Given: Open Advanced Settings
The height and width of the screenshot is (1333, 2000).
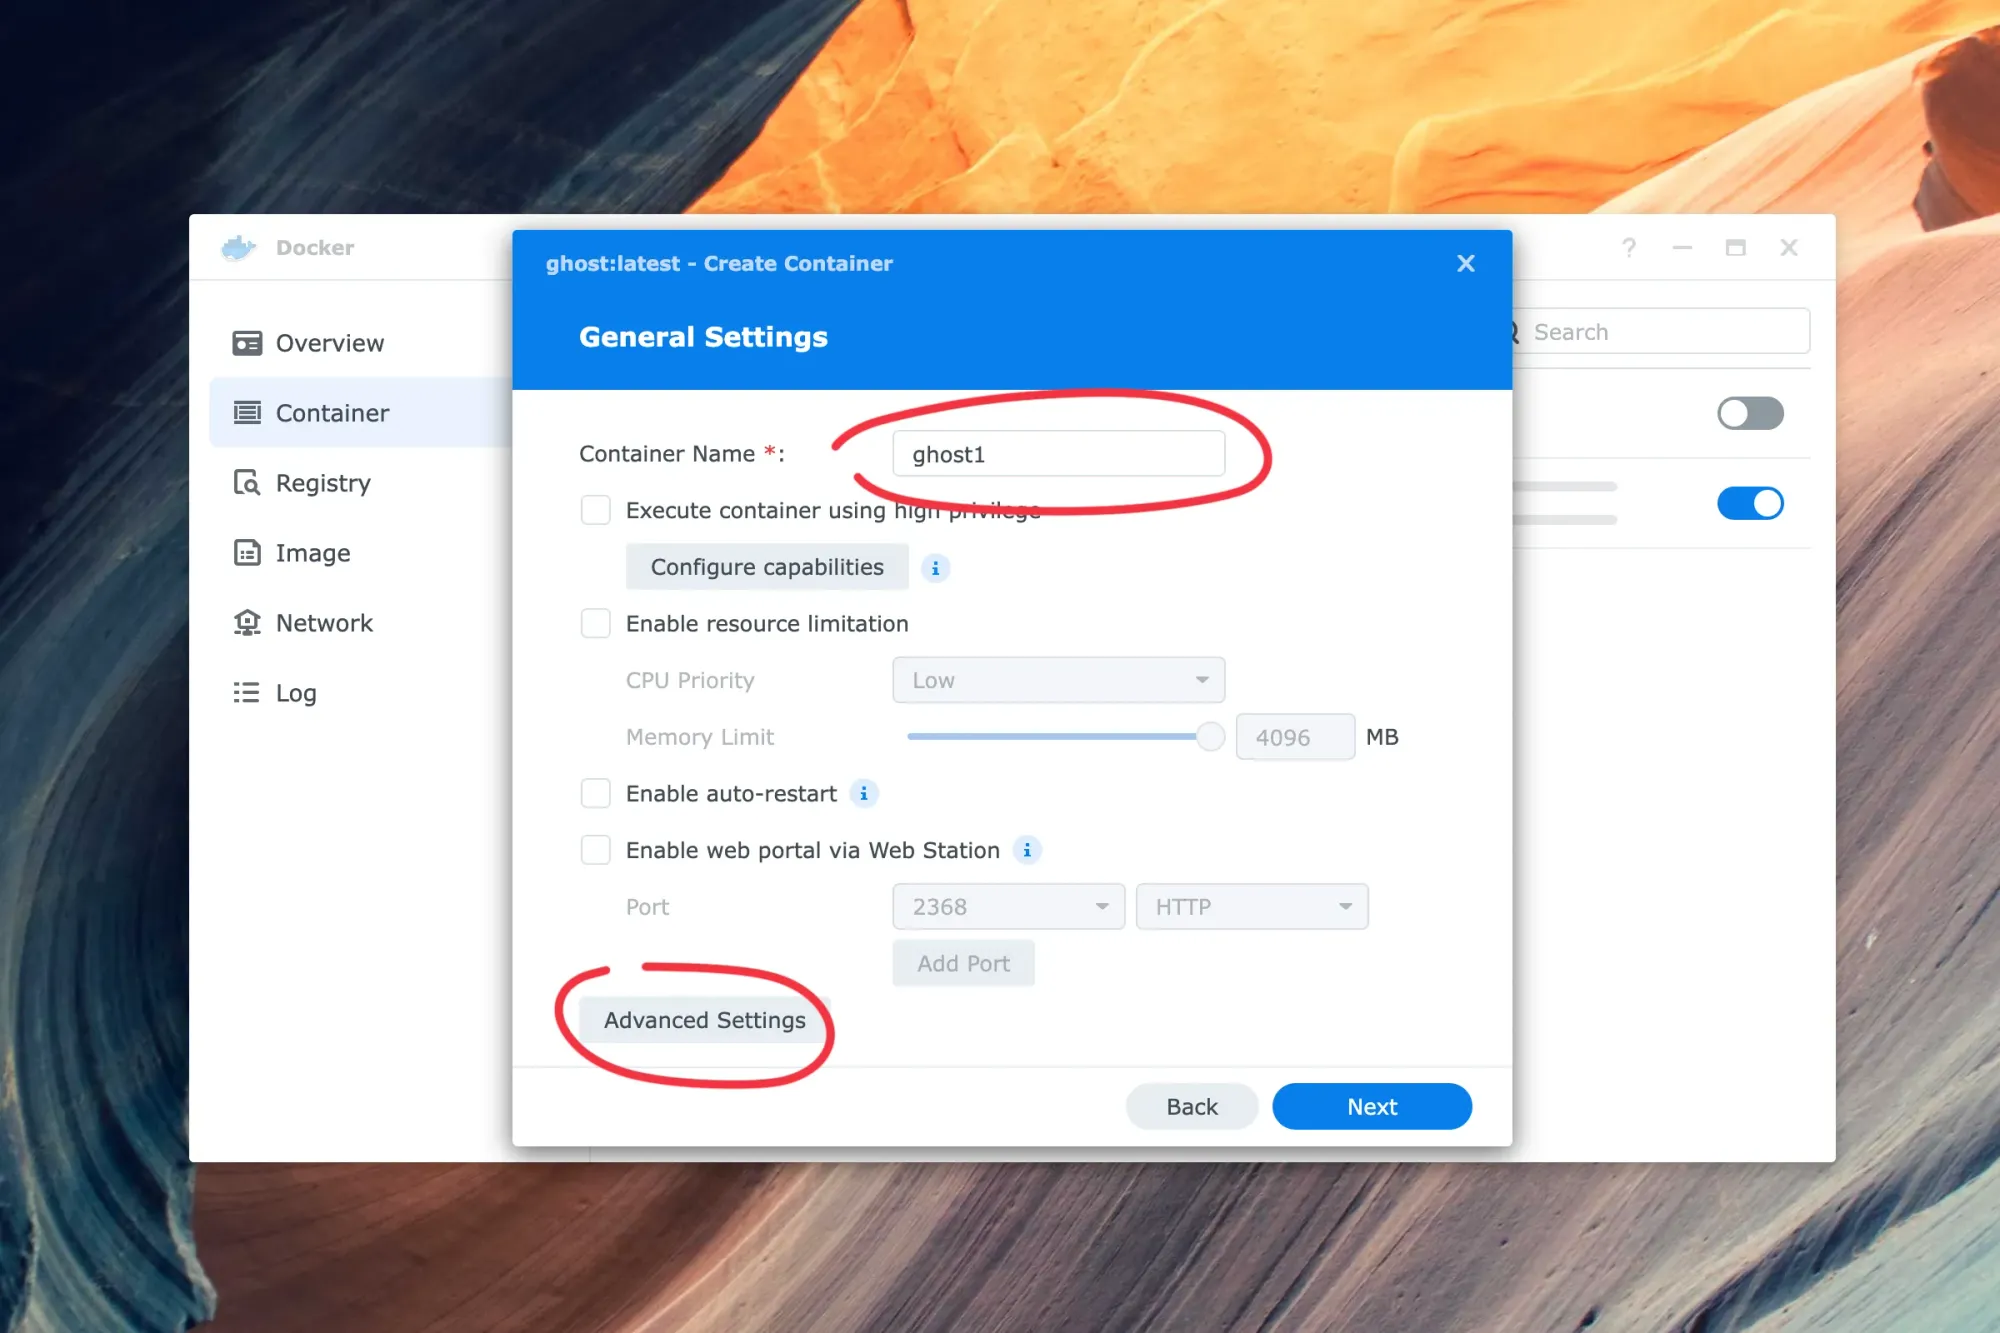Looking at the screenshot, I should [x=704, y=1020].
